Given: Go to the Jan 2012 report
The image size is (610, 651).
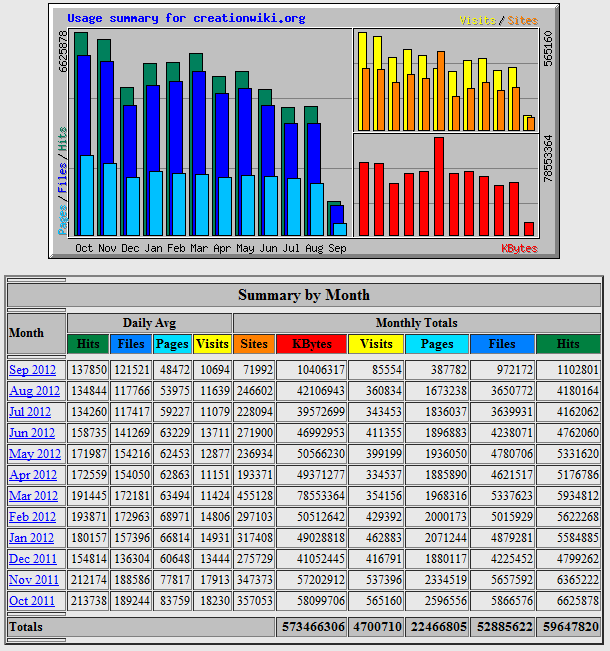Looking at the screenshot, I should pyautogui.click(x=32, y=538).
